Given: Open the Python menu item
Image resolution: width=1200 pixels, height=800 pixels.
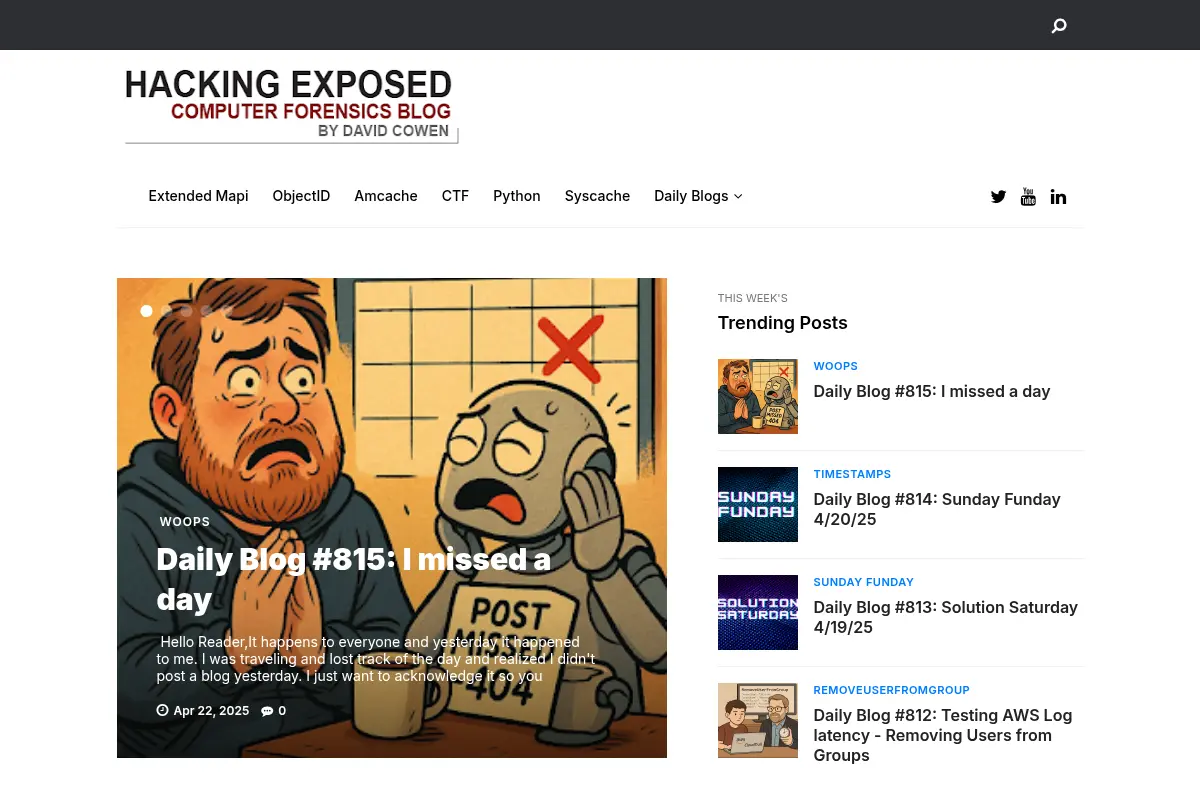Looking at the screenshot, I should (x=517, y=196).
